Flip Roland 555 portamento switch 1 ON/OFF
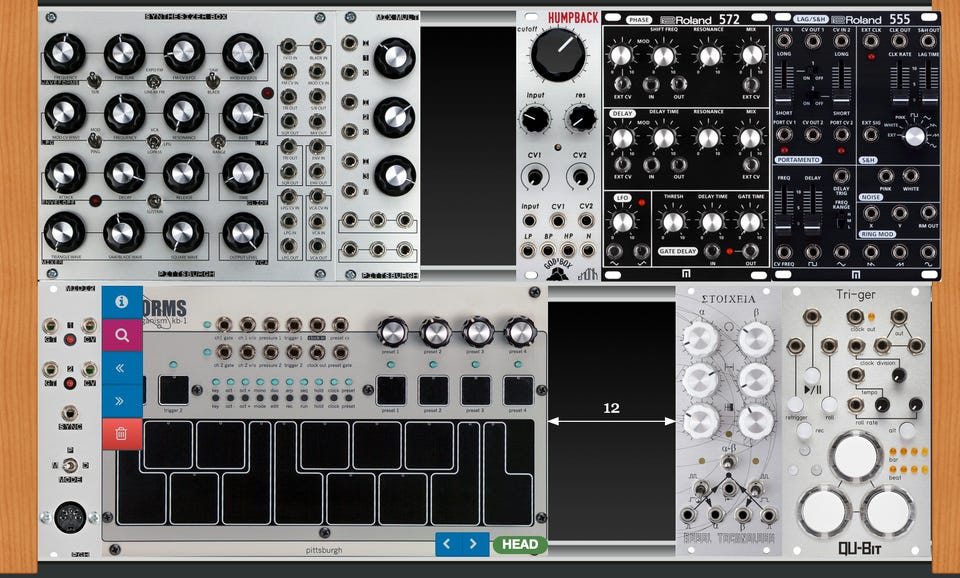The image size is (960, 578). point(812,70)
